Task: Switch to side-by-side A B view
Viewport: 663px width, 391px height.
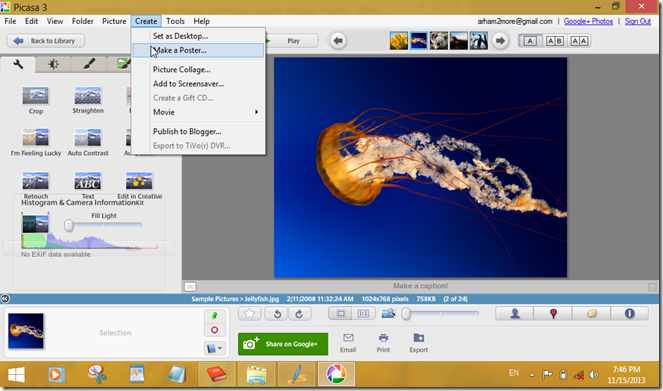Action: (555, 41)
